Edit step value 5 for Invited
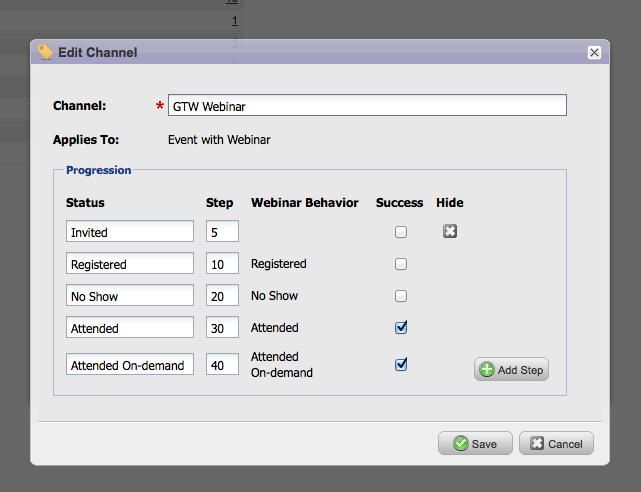 point(222,232)
